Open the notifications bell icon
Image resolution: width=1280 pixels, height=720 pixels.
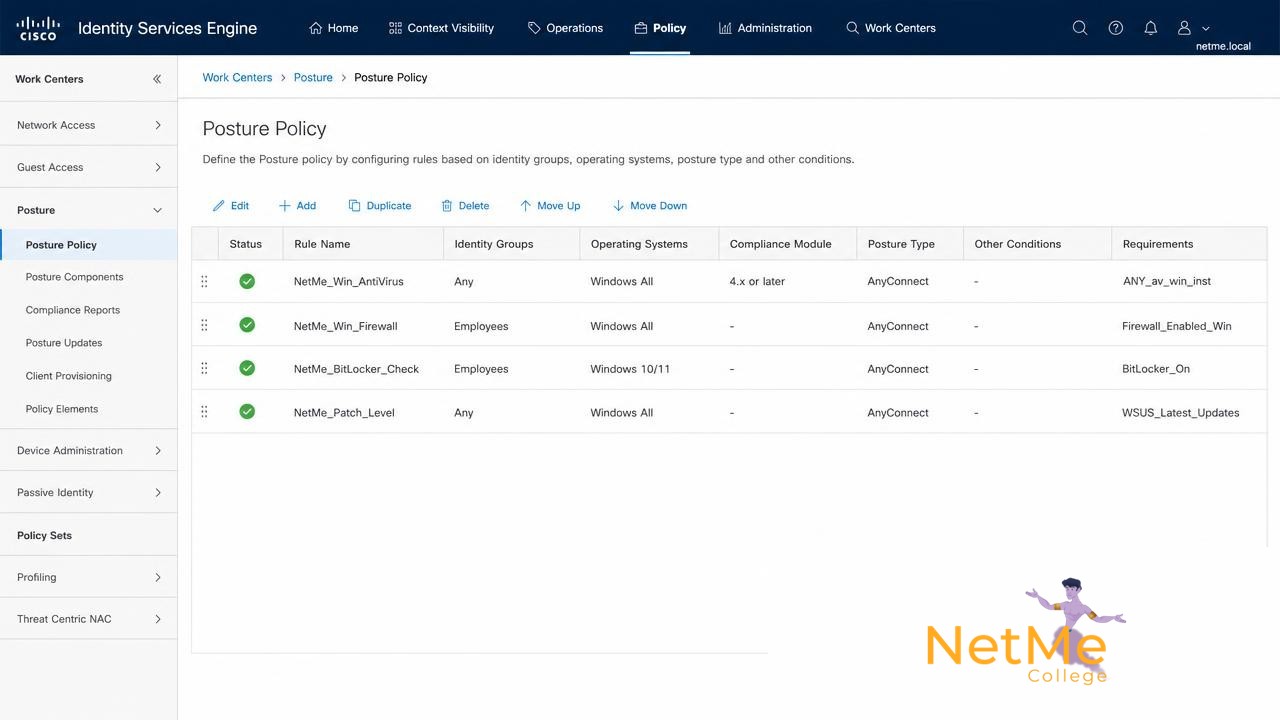tap(1151, 28)
